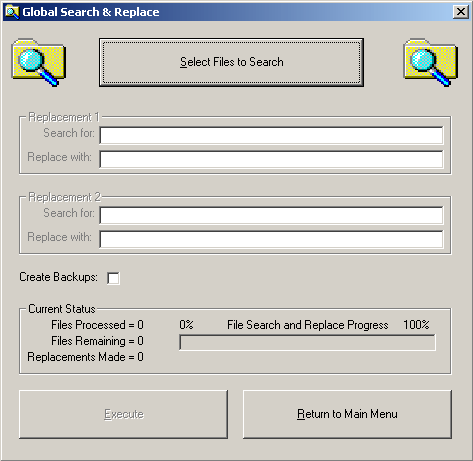This screenshot has height=461, width=473.
Task: Open Select Files to Search
Action: 231,62
